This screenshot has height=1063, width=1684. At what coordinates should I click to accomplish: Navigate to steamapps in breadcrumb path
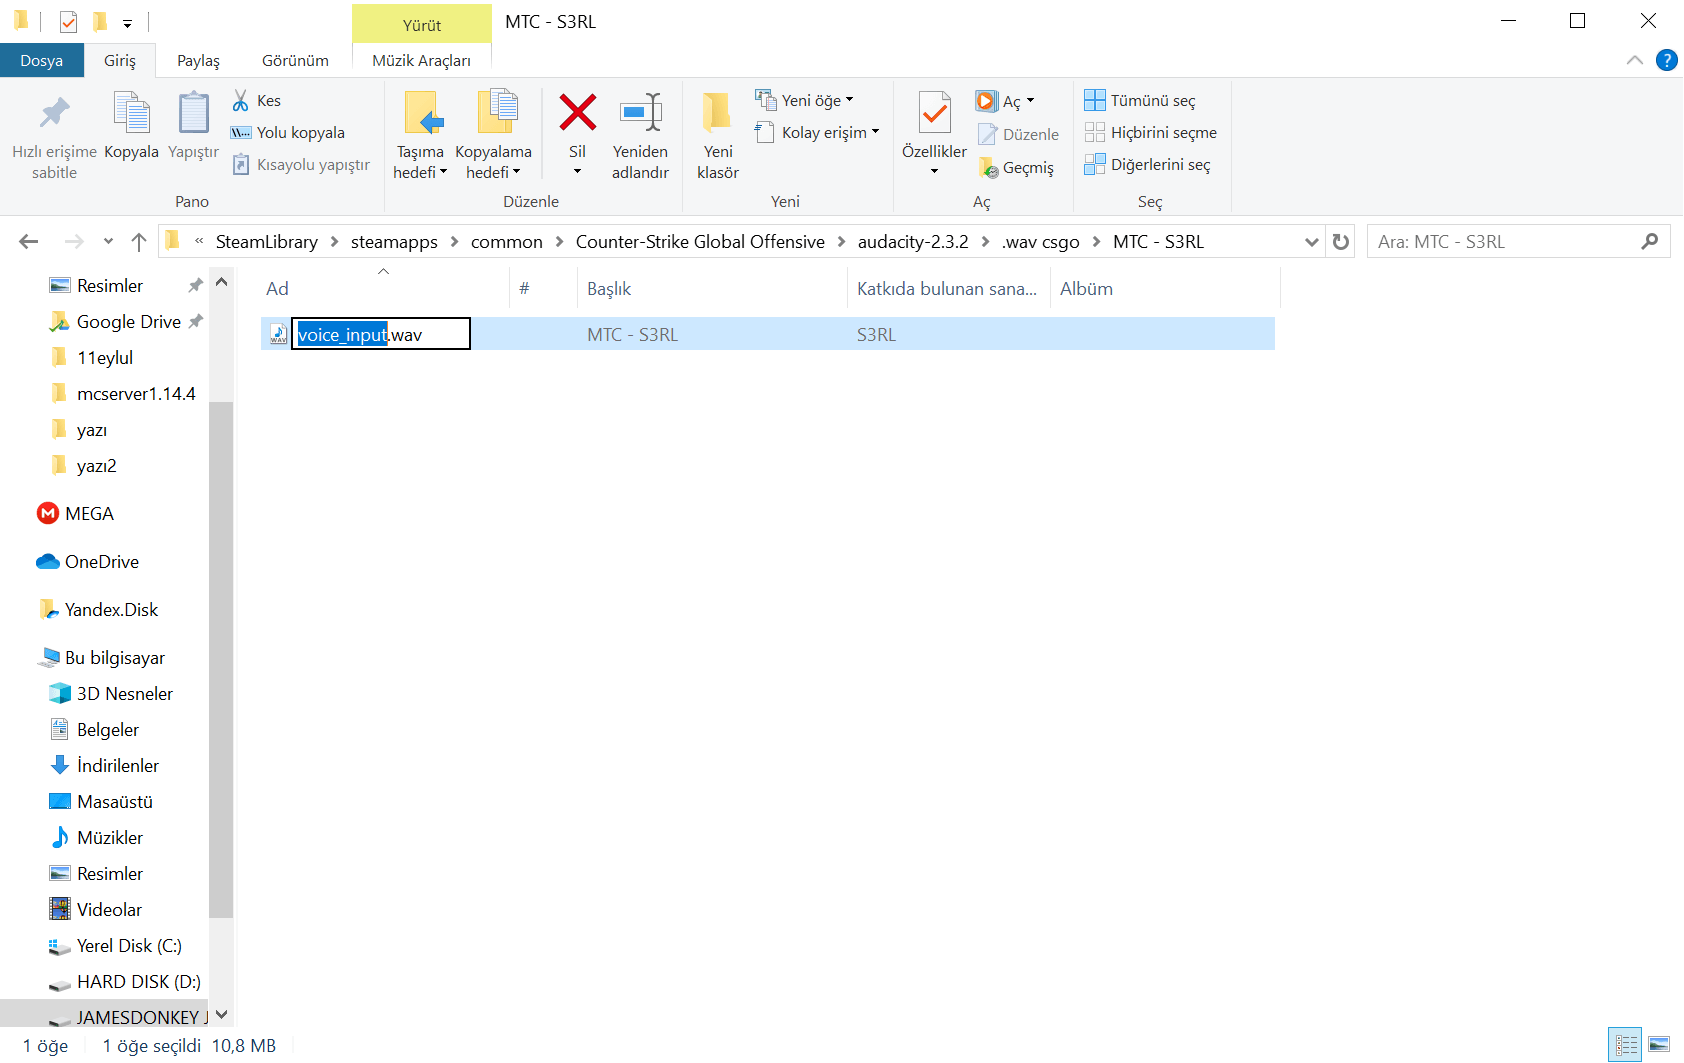click(x=394, y=242)
